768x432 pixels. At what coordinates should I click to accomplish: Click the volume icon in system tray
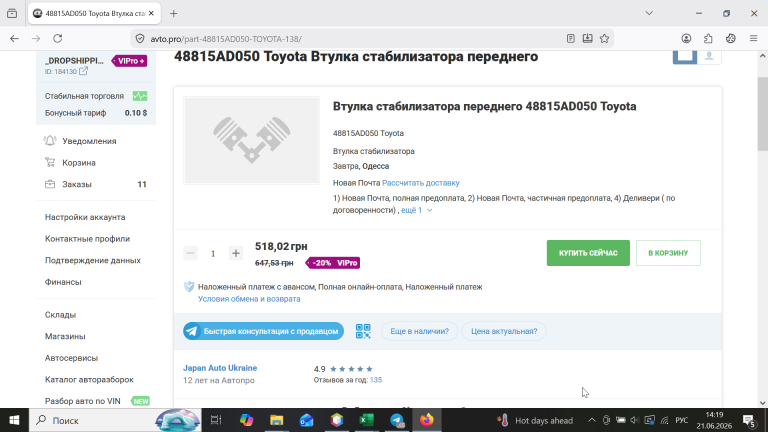(x=635, y=420)
